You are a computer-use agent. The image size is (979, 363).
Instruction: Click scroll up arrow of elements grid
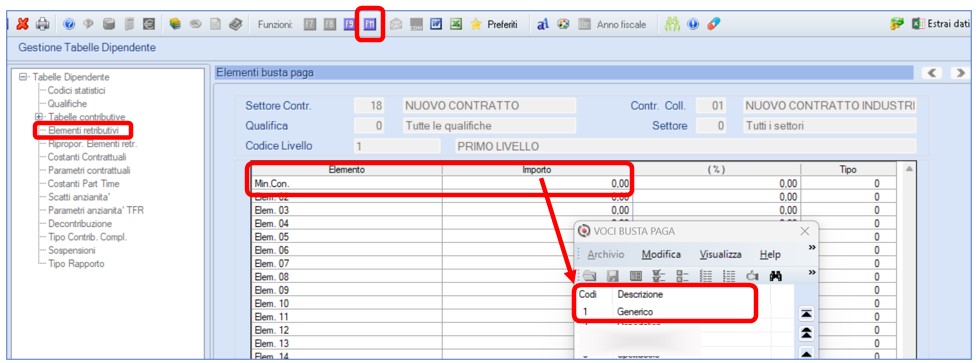click(x=909, y=169)
